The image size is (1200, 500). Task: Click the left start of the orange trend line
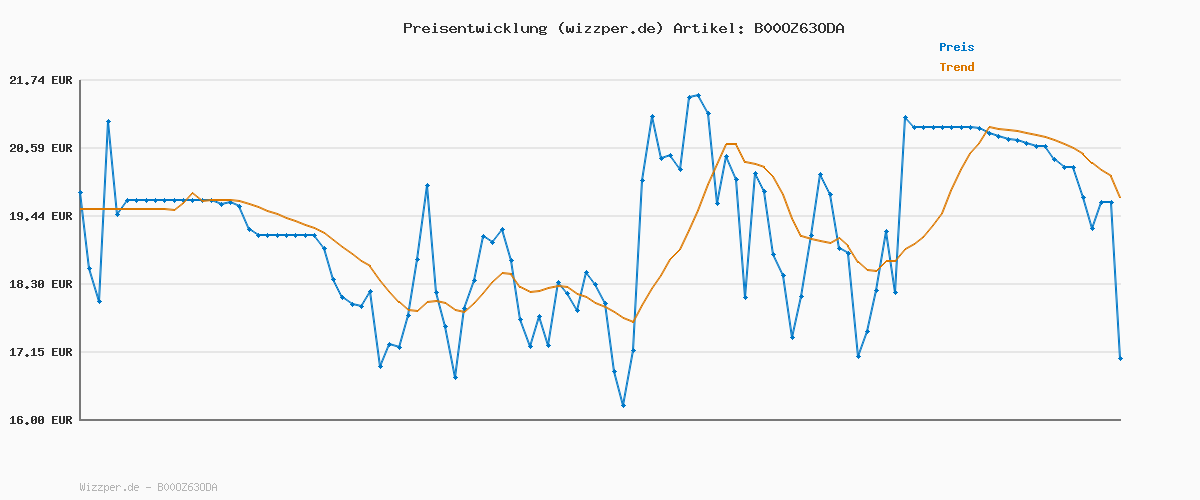(x=81, y=209)
